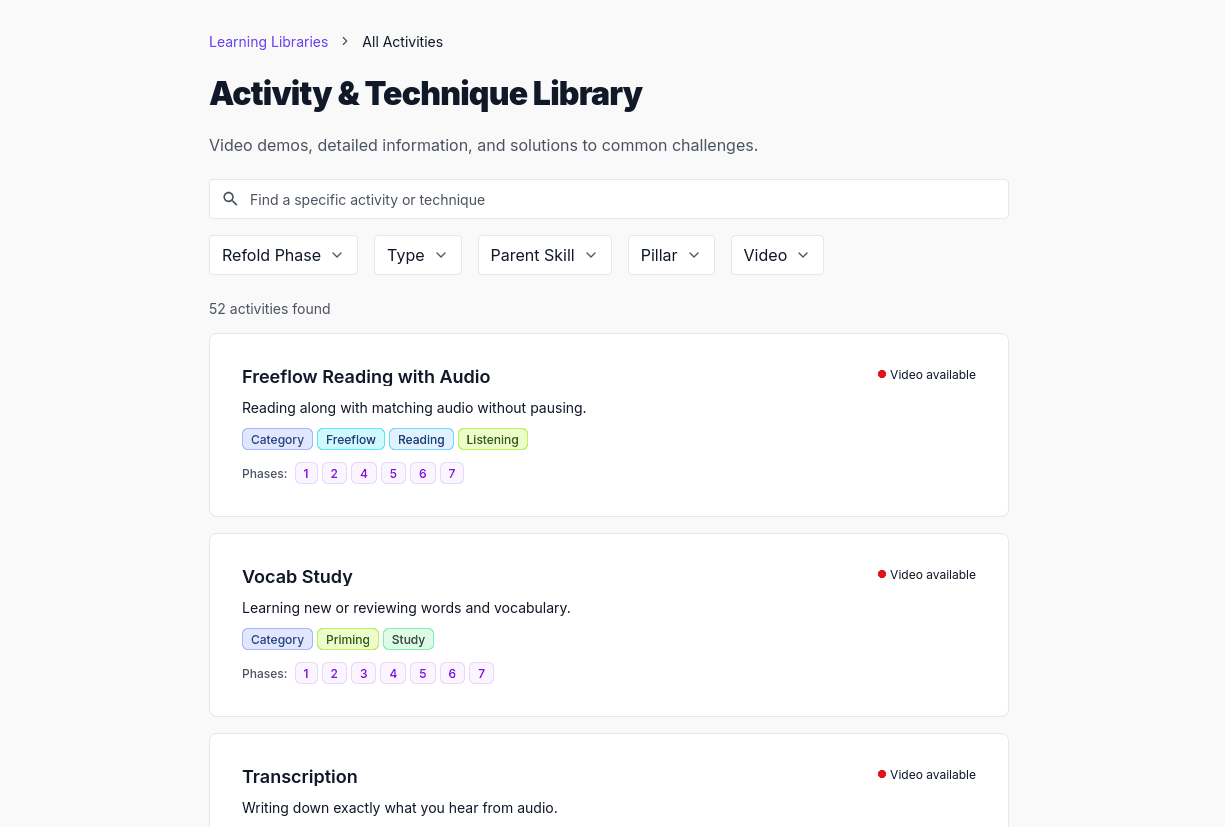Click the red dot beside Freeflow Reading video indicator
This screenshot has height=827, width=1225.
(x=882, y=373)
